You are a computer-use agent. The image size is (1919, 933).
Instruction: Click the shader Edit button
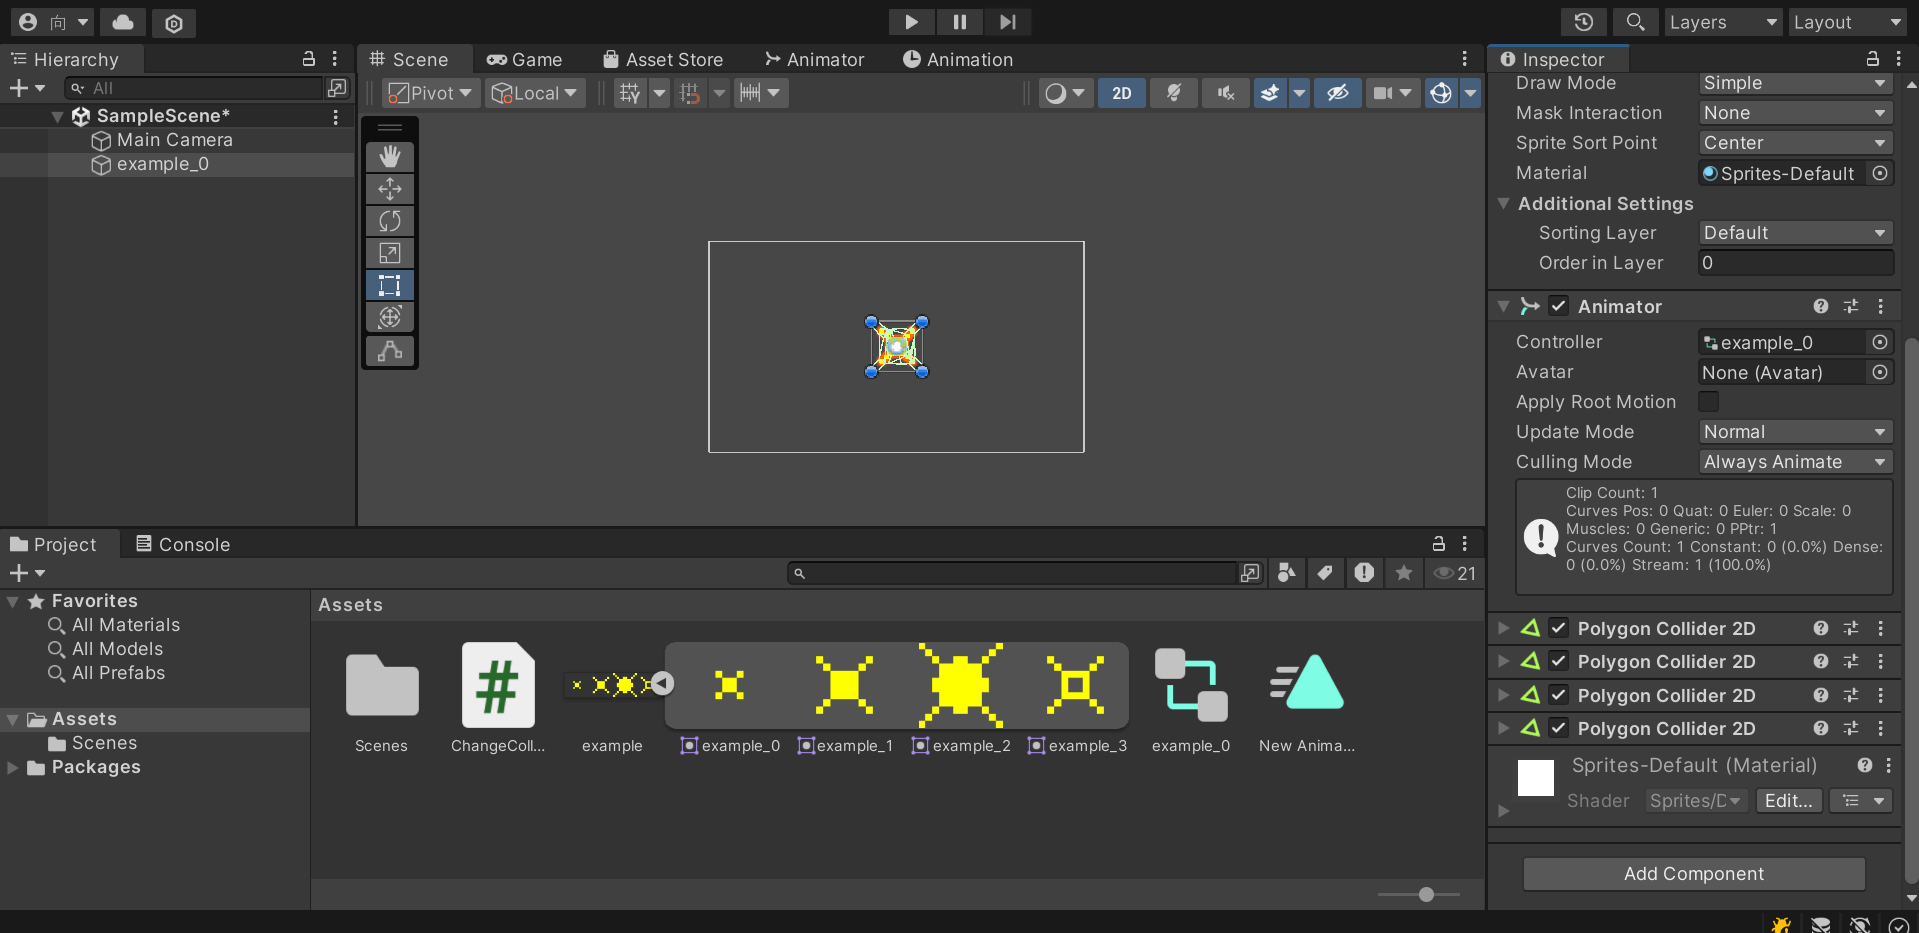click(x=1788, y=801)
